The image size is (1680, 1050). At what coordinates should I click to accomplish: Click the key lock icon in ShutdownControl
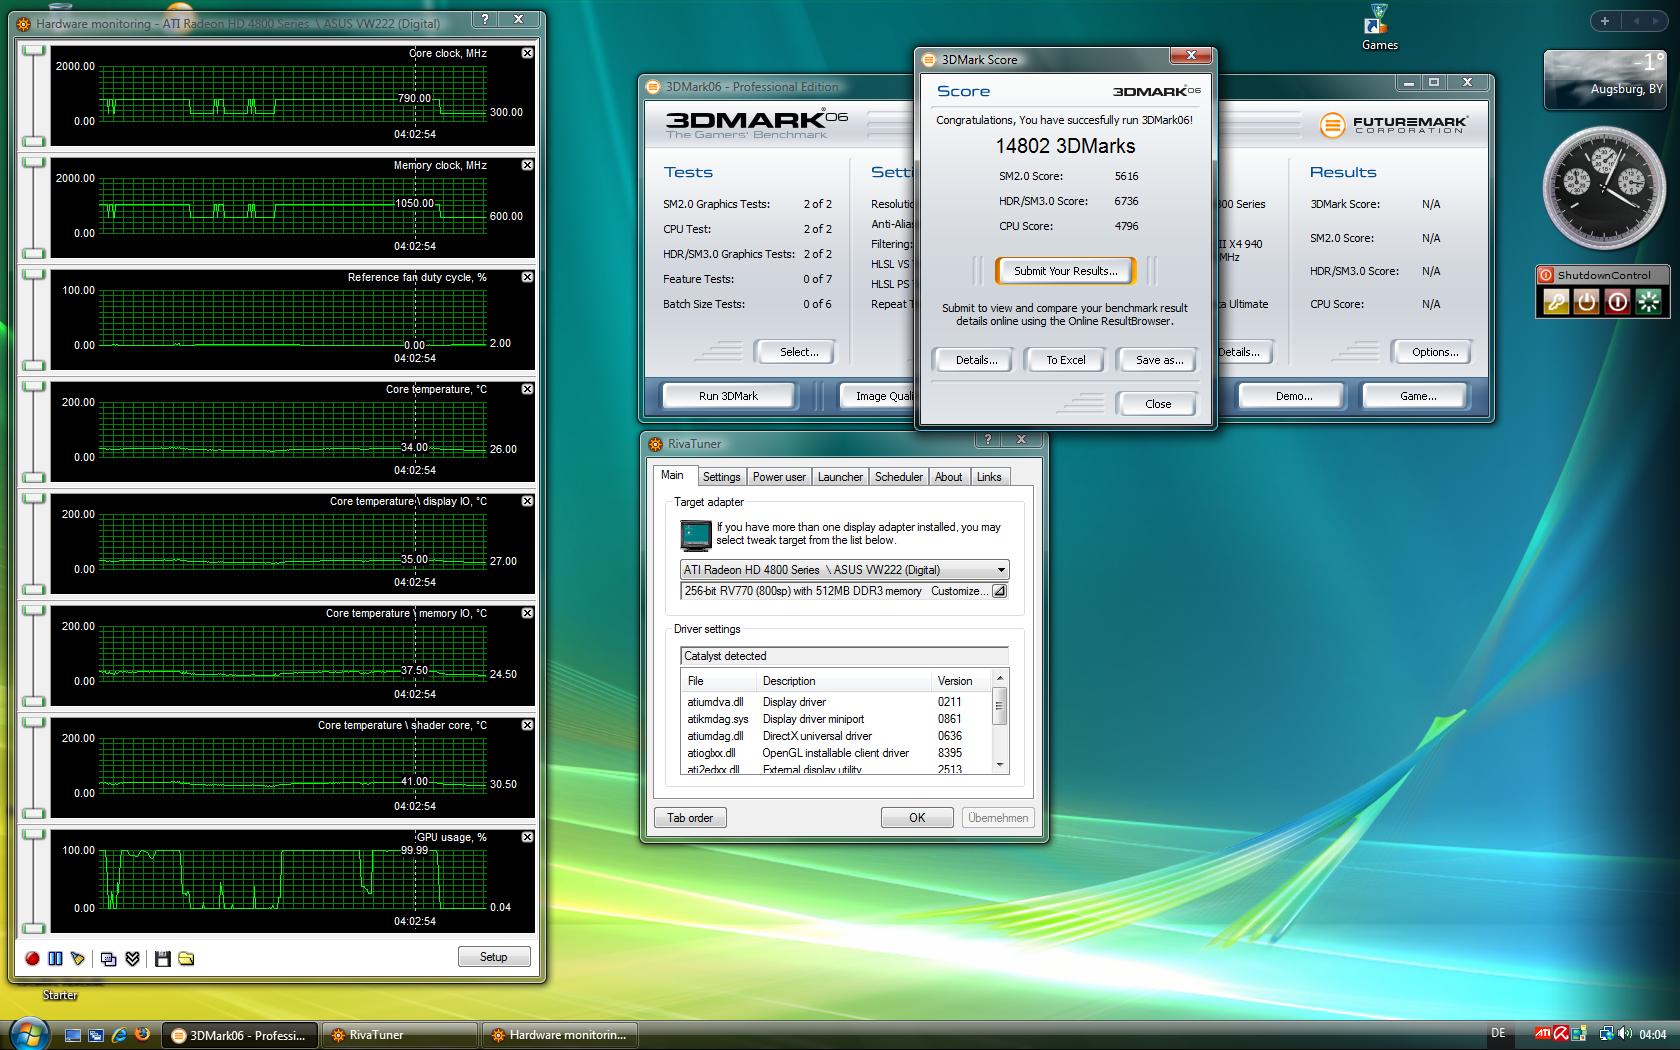[1555, 301]
